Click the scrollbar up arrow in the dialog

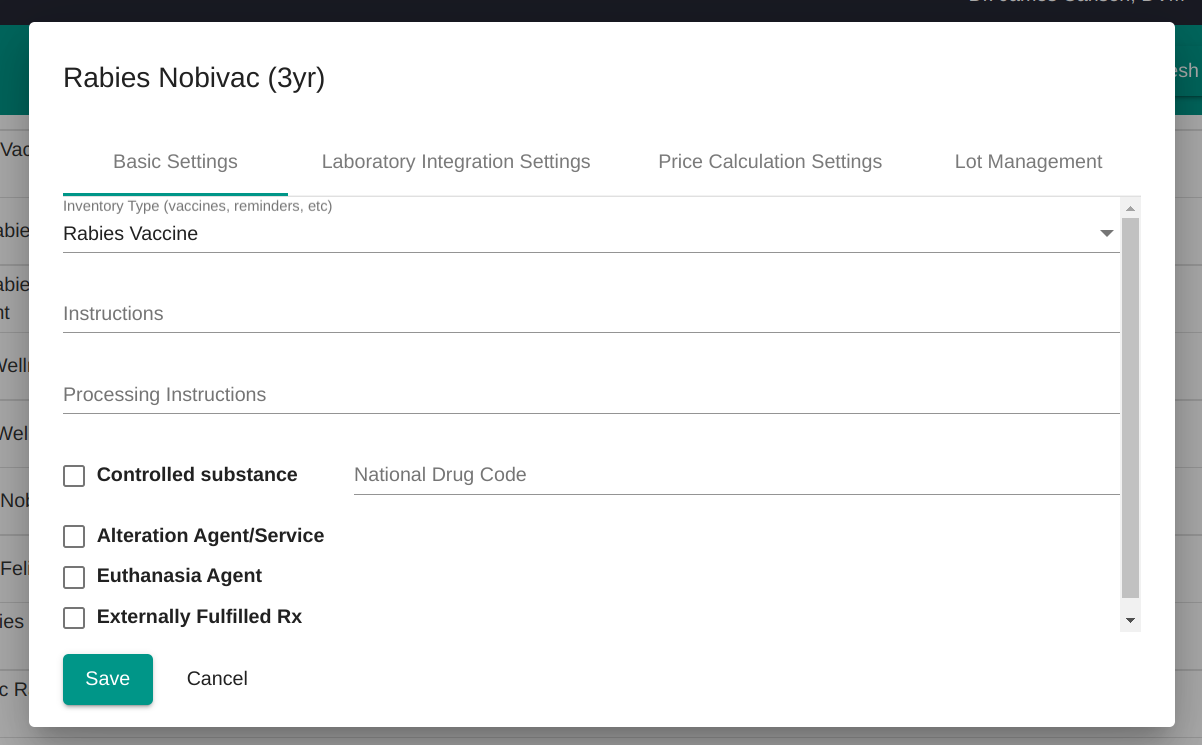(x=1131, y=208)
